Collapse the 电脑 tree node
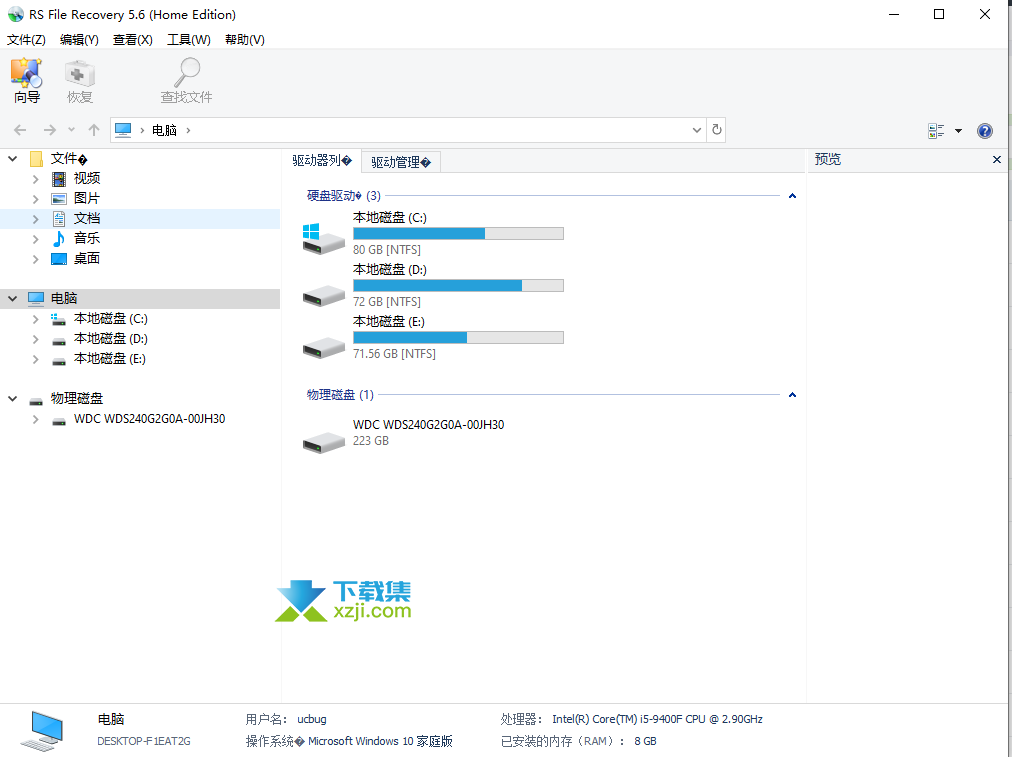The width and height of the screenshot is (1012, 757). pos(12,298)
